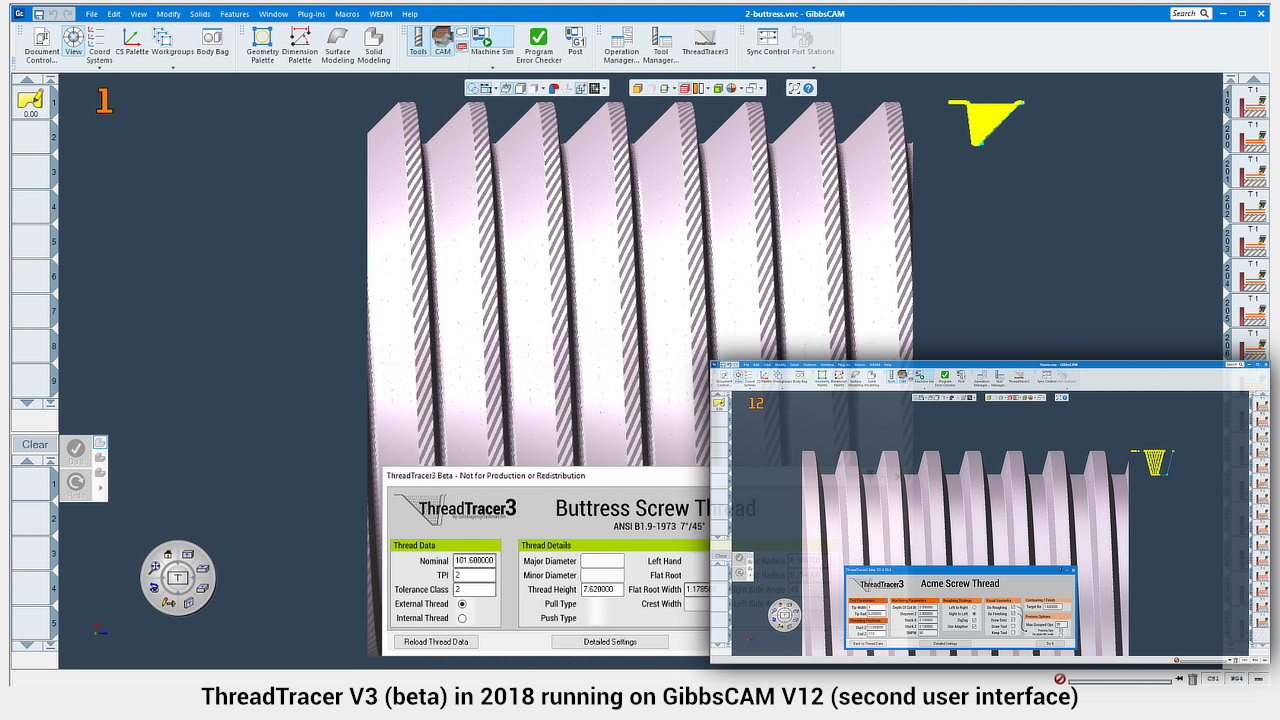The image size is (1280, 720).
Task: Click the Reload Thread Data button
Action: [435, 642]
